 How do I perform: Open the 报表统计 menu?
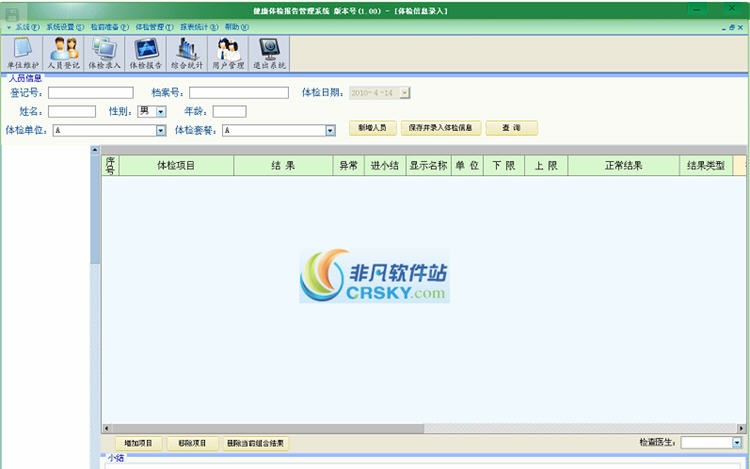tap(199, 27)
